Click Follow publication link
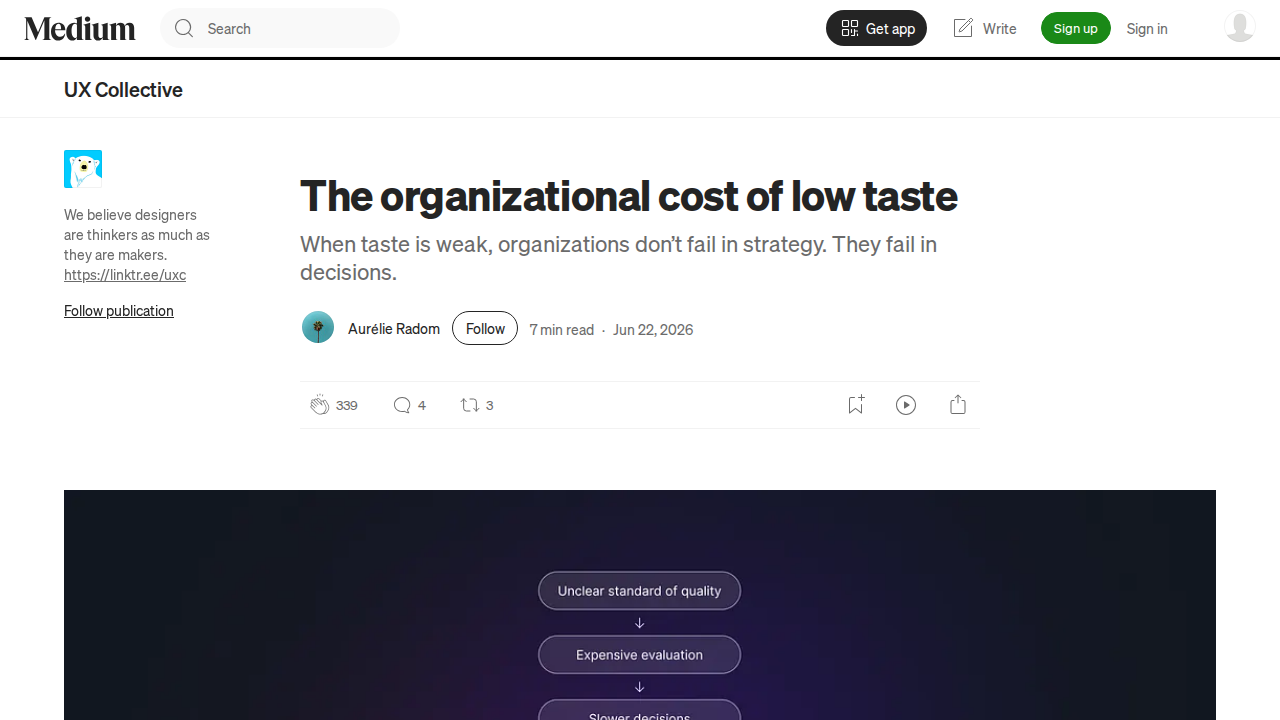Screen dimensions: 1280x720 coord(119,311)
